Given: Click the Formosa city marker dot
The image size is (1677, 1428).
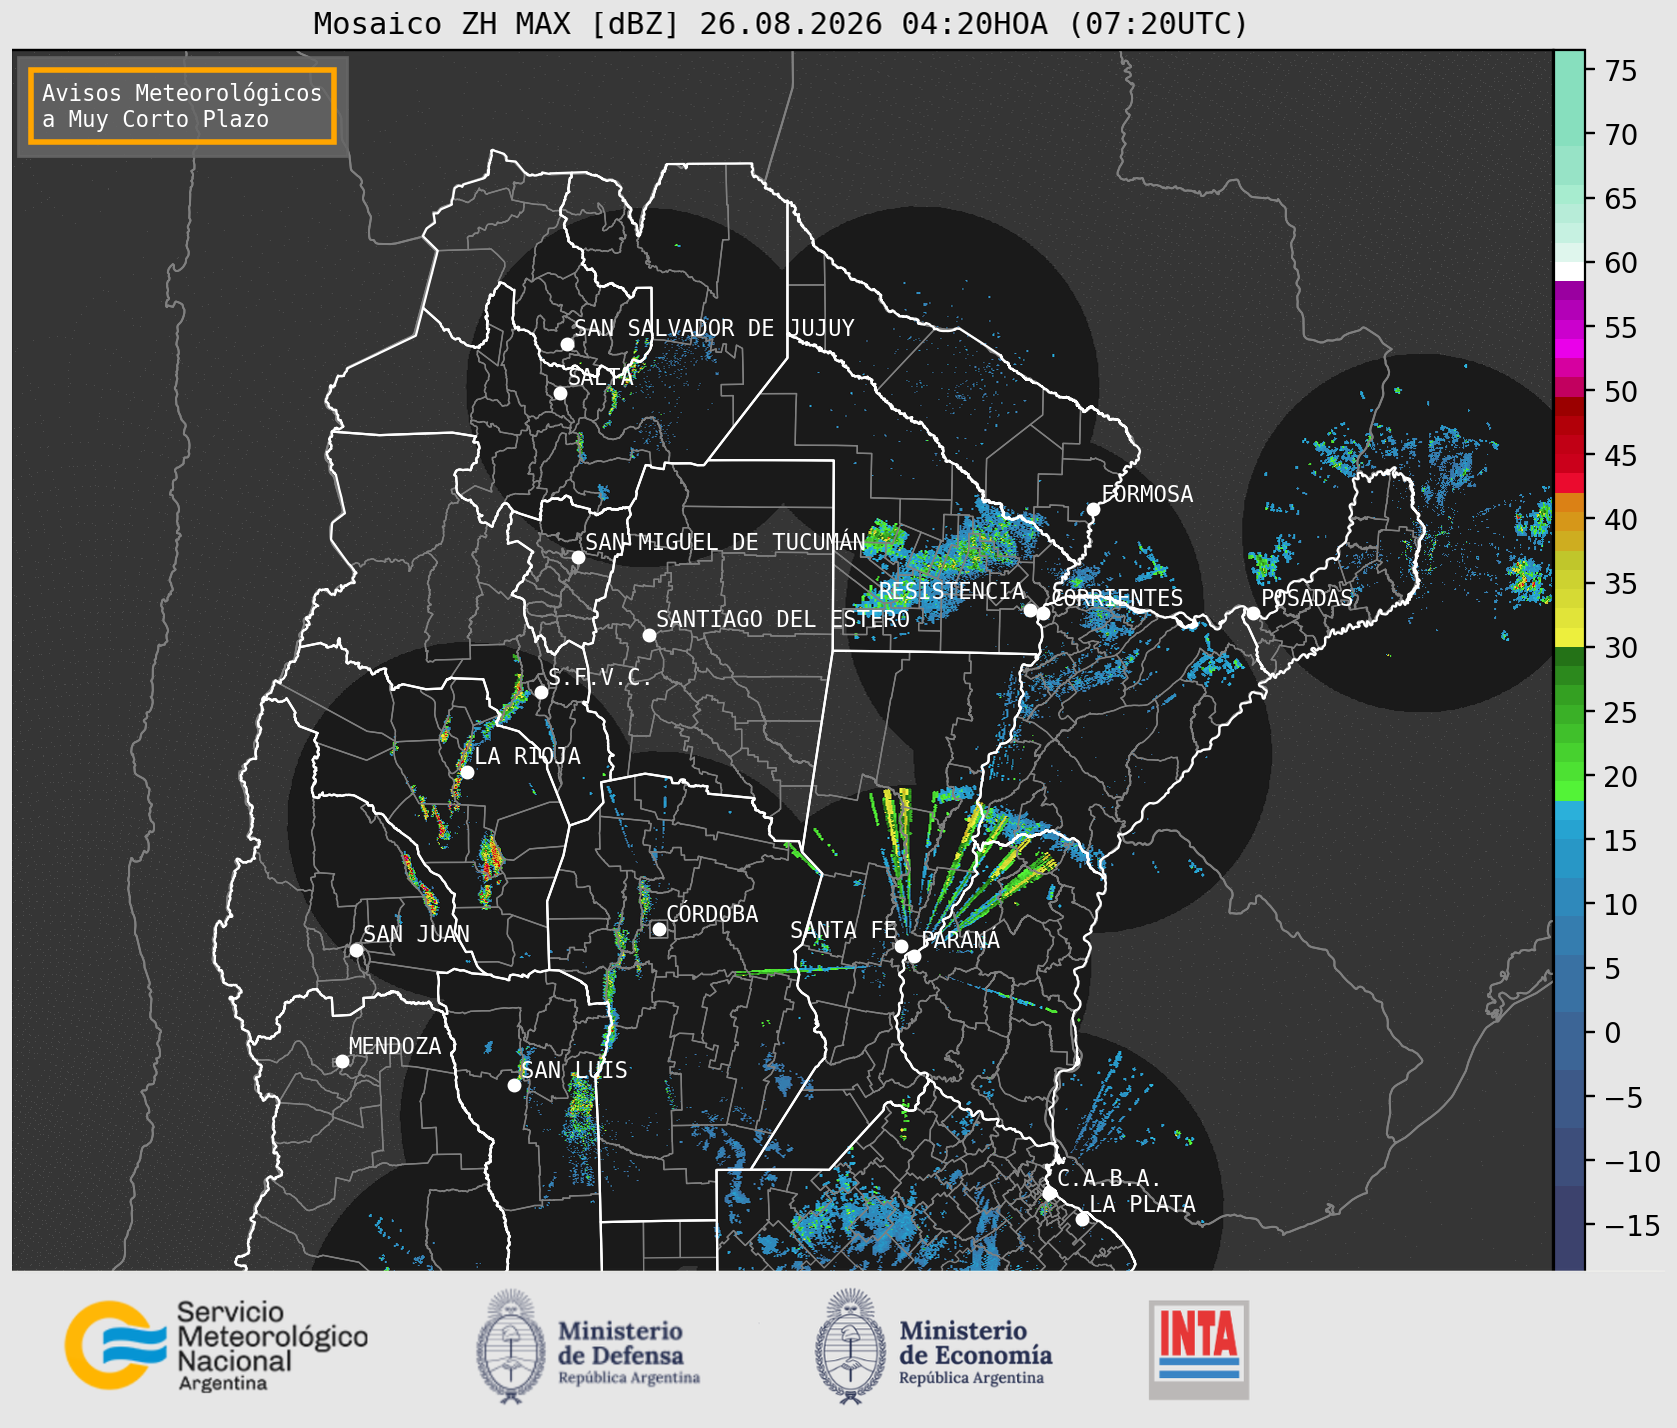Looking at the screenshot, I should coord(1094,510).
